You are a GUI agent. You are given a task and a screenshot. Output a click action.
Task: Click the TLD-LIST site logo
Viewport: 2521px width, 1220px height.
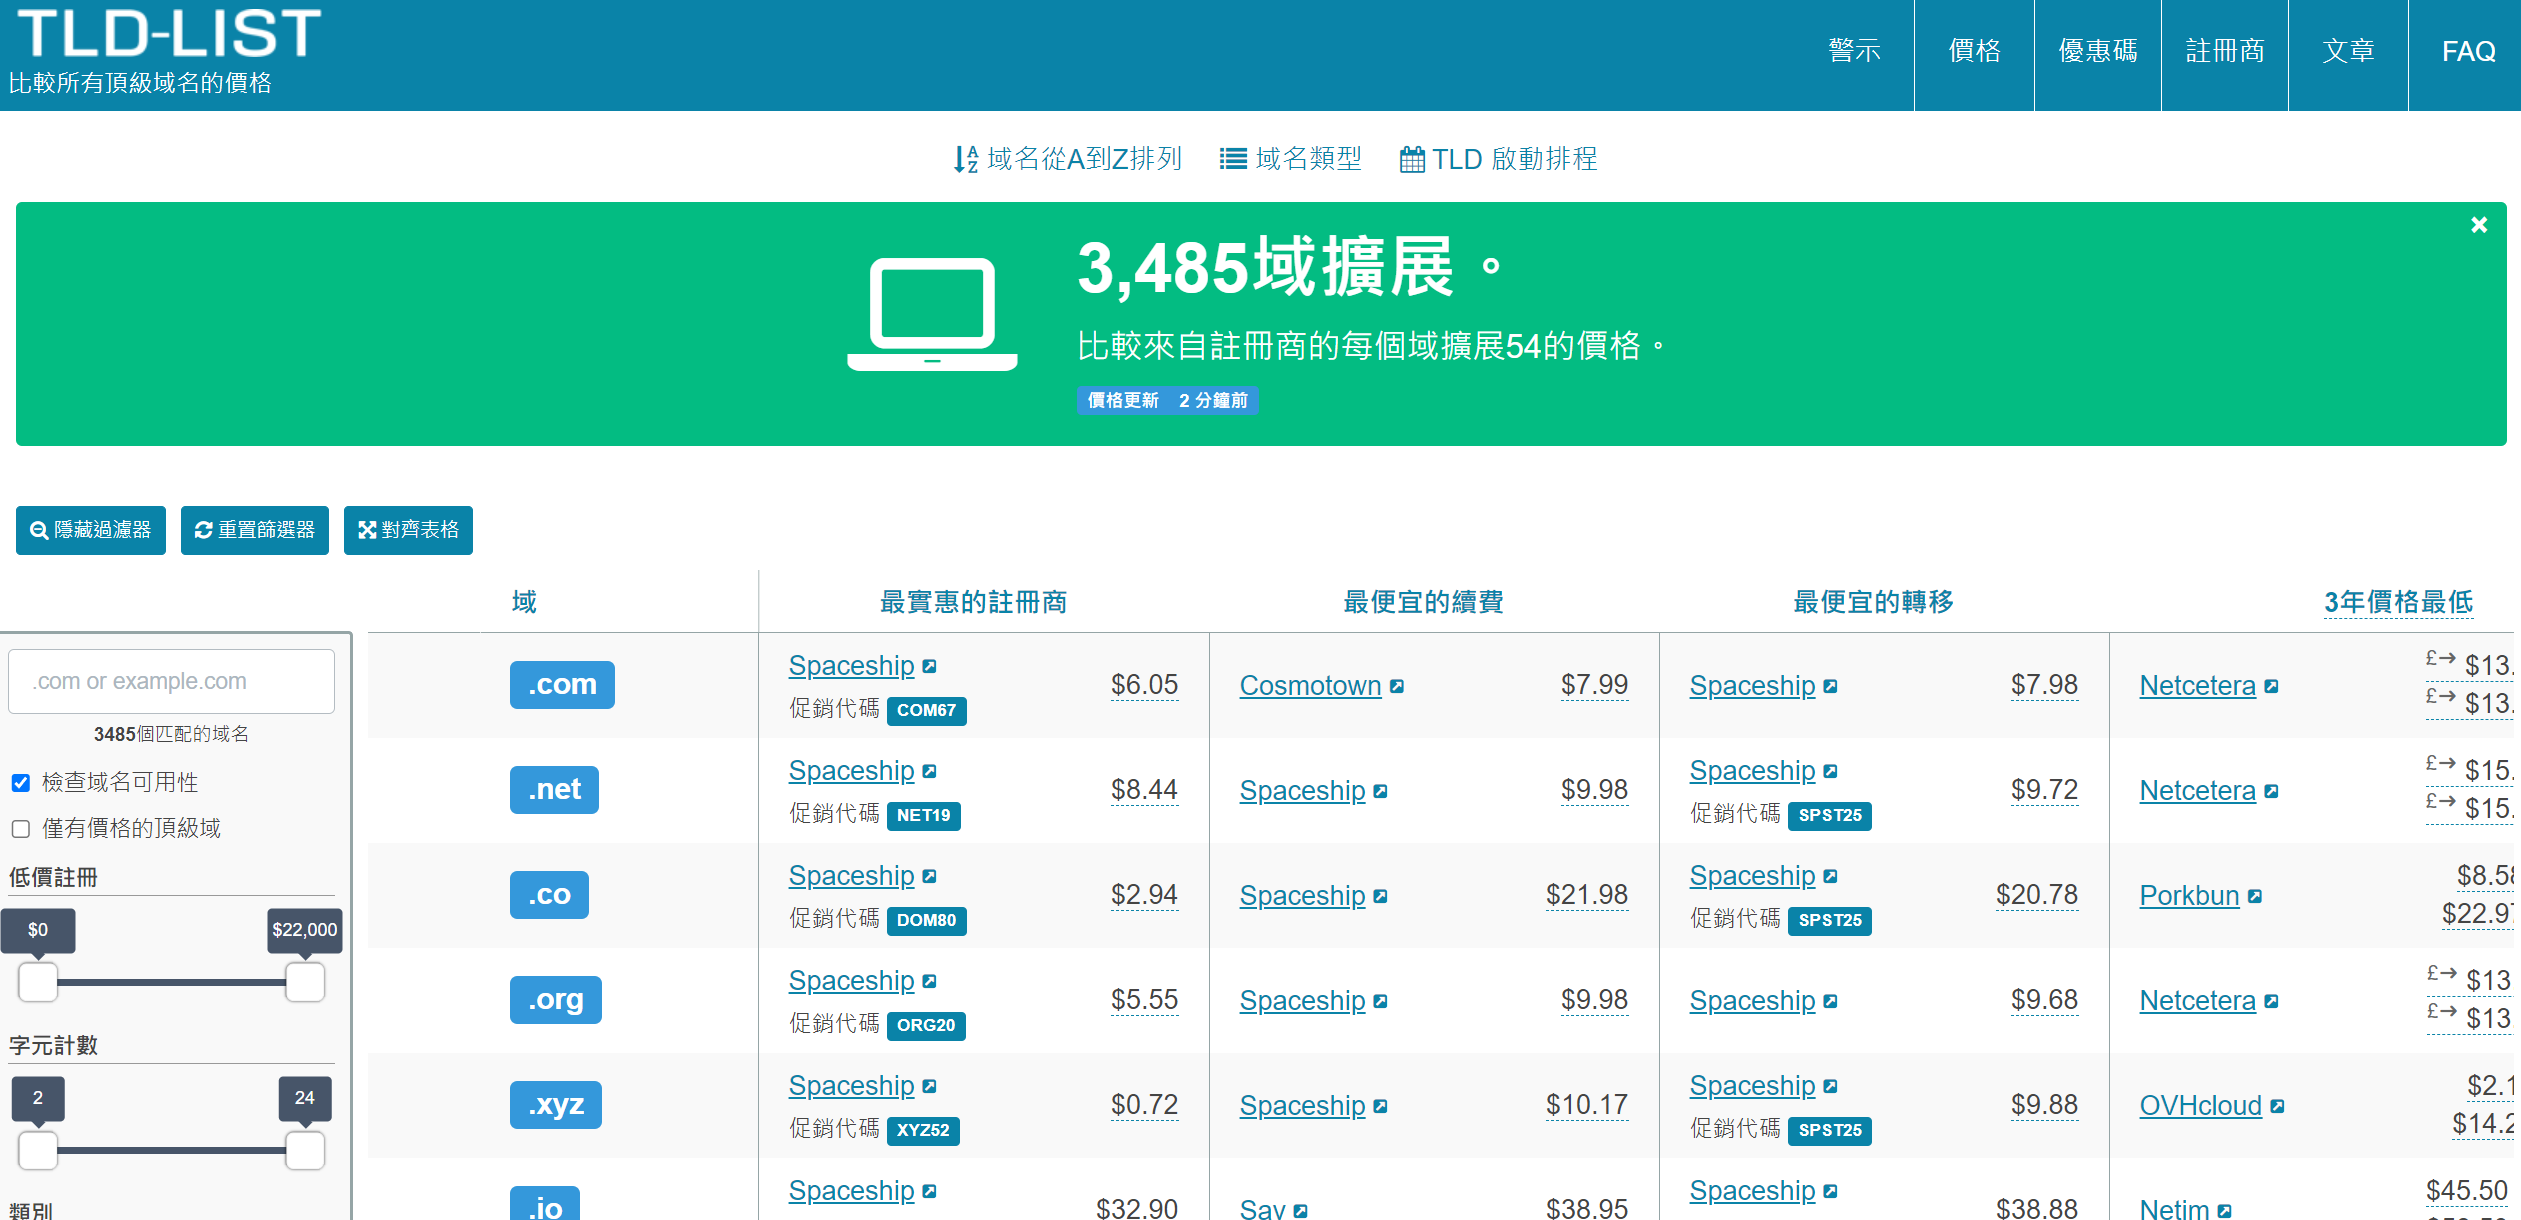coord(169,33)
